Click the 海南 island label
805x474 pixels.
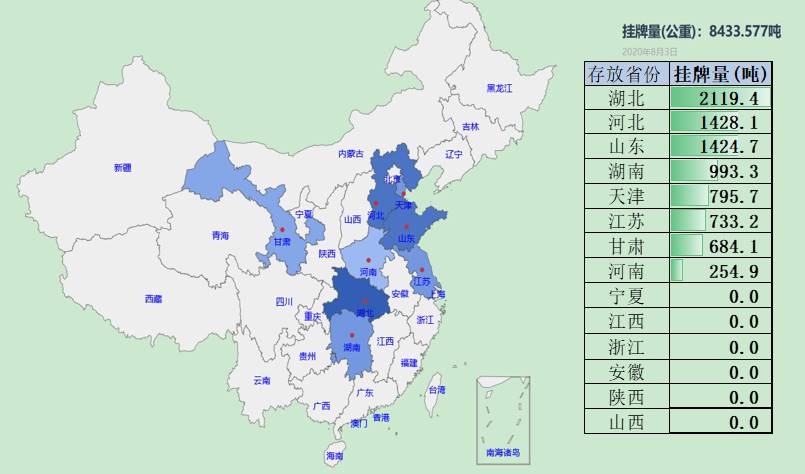[334, 456]
